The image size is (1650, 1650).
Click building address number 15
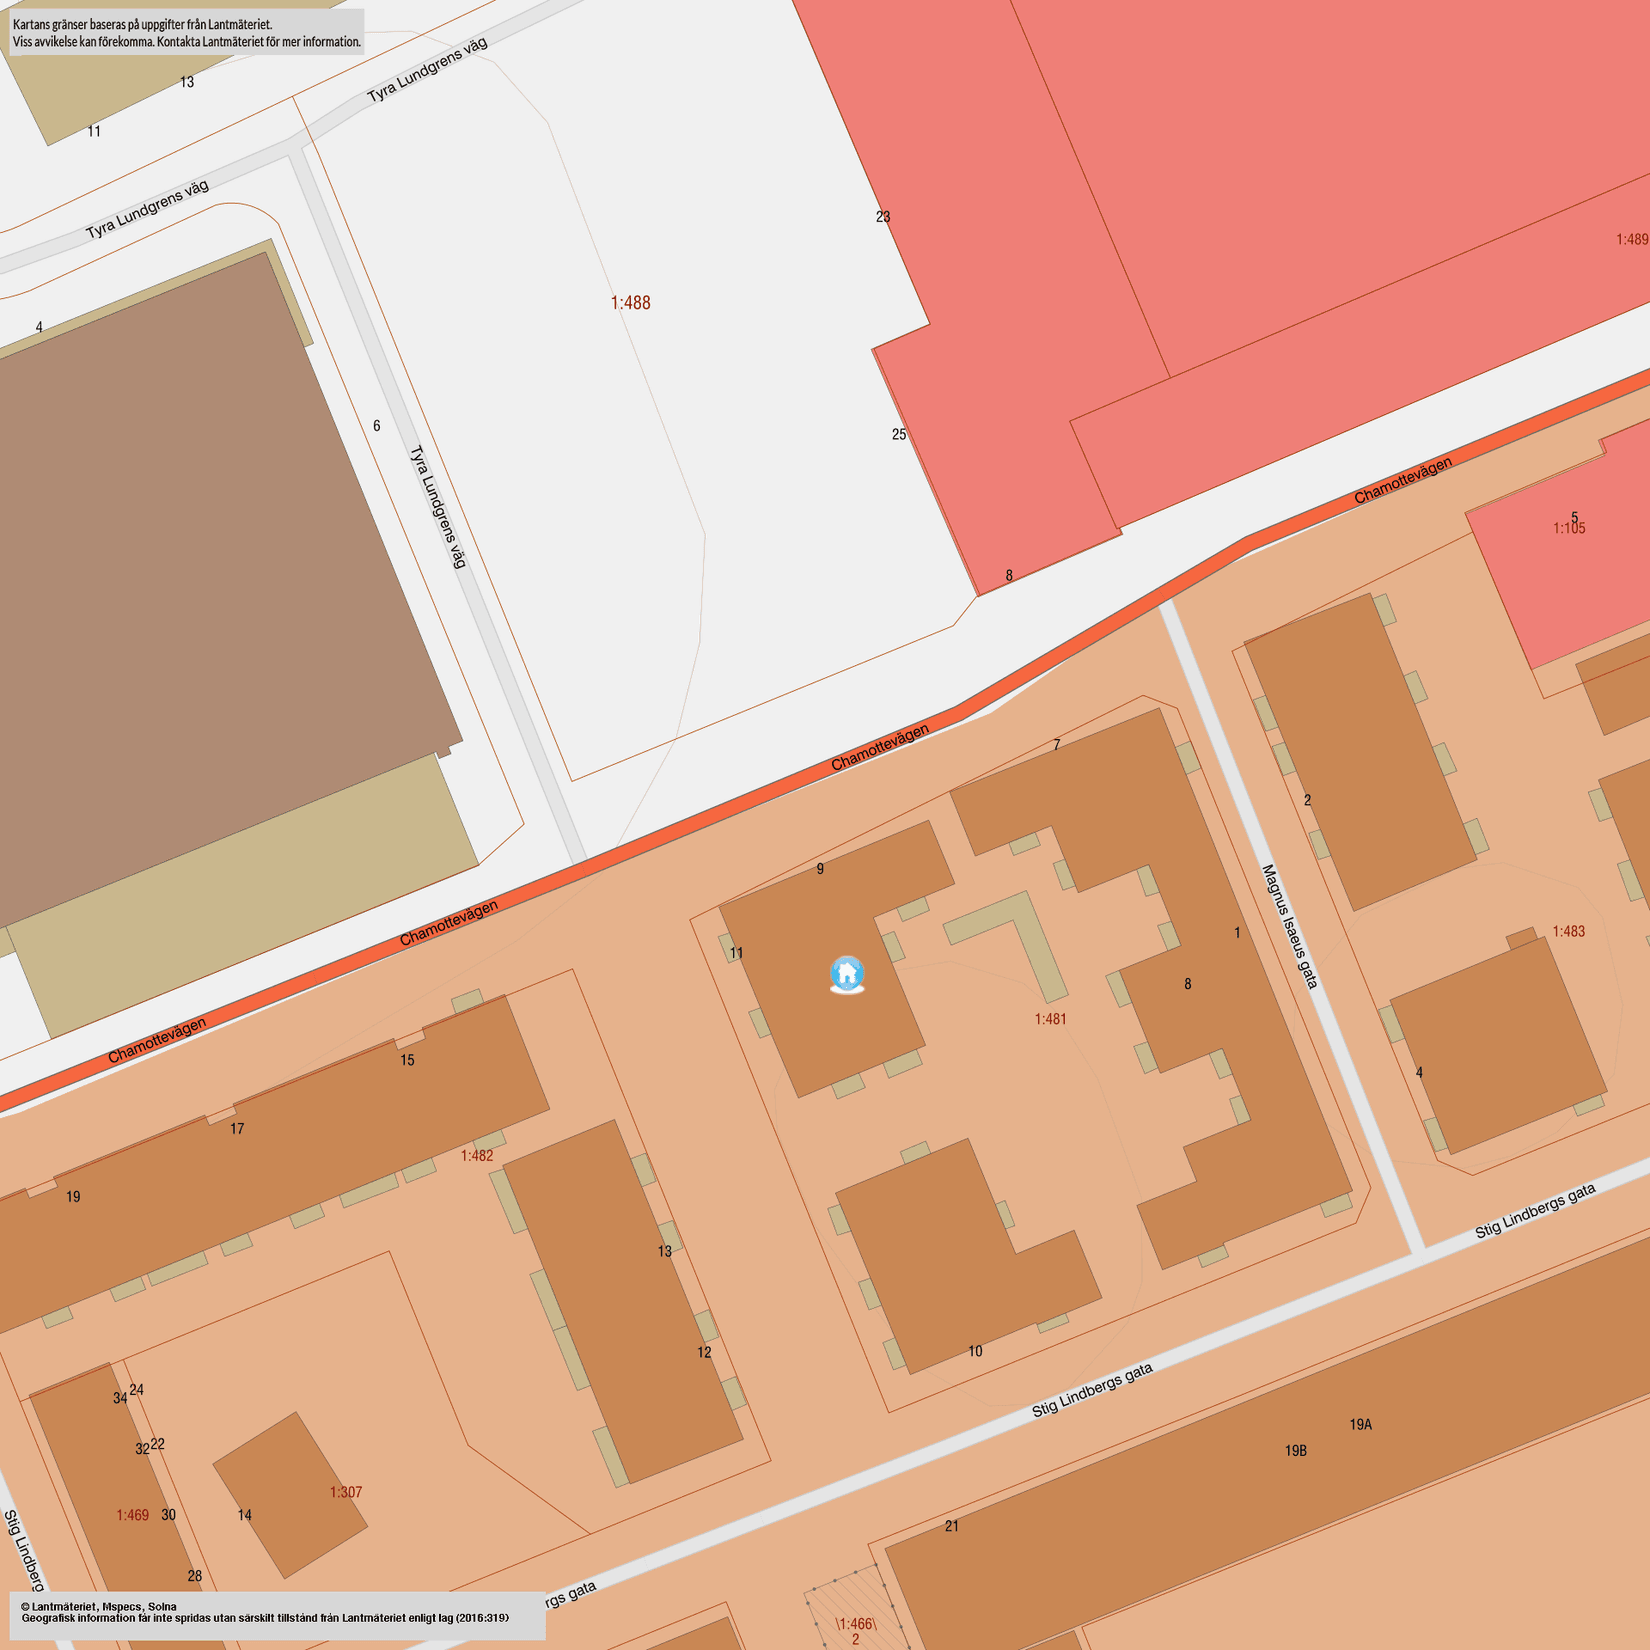click(x=407, y=1060)
